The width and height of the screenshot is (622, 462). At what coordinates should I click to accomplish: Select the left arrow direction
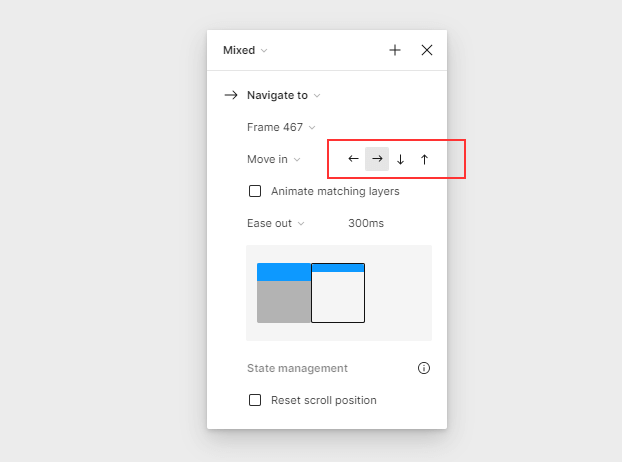pyautogui.click(x=353, y=159)
